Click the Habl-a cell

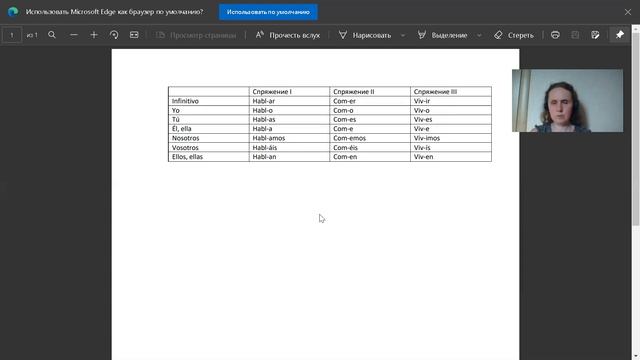[x=289, y=129]
